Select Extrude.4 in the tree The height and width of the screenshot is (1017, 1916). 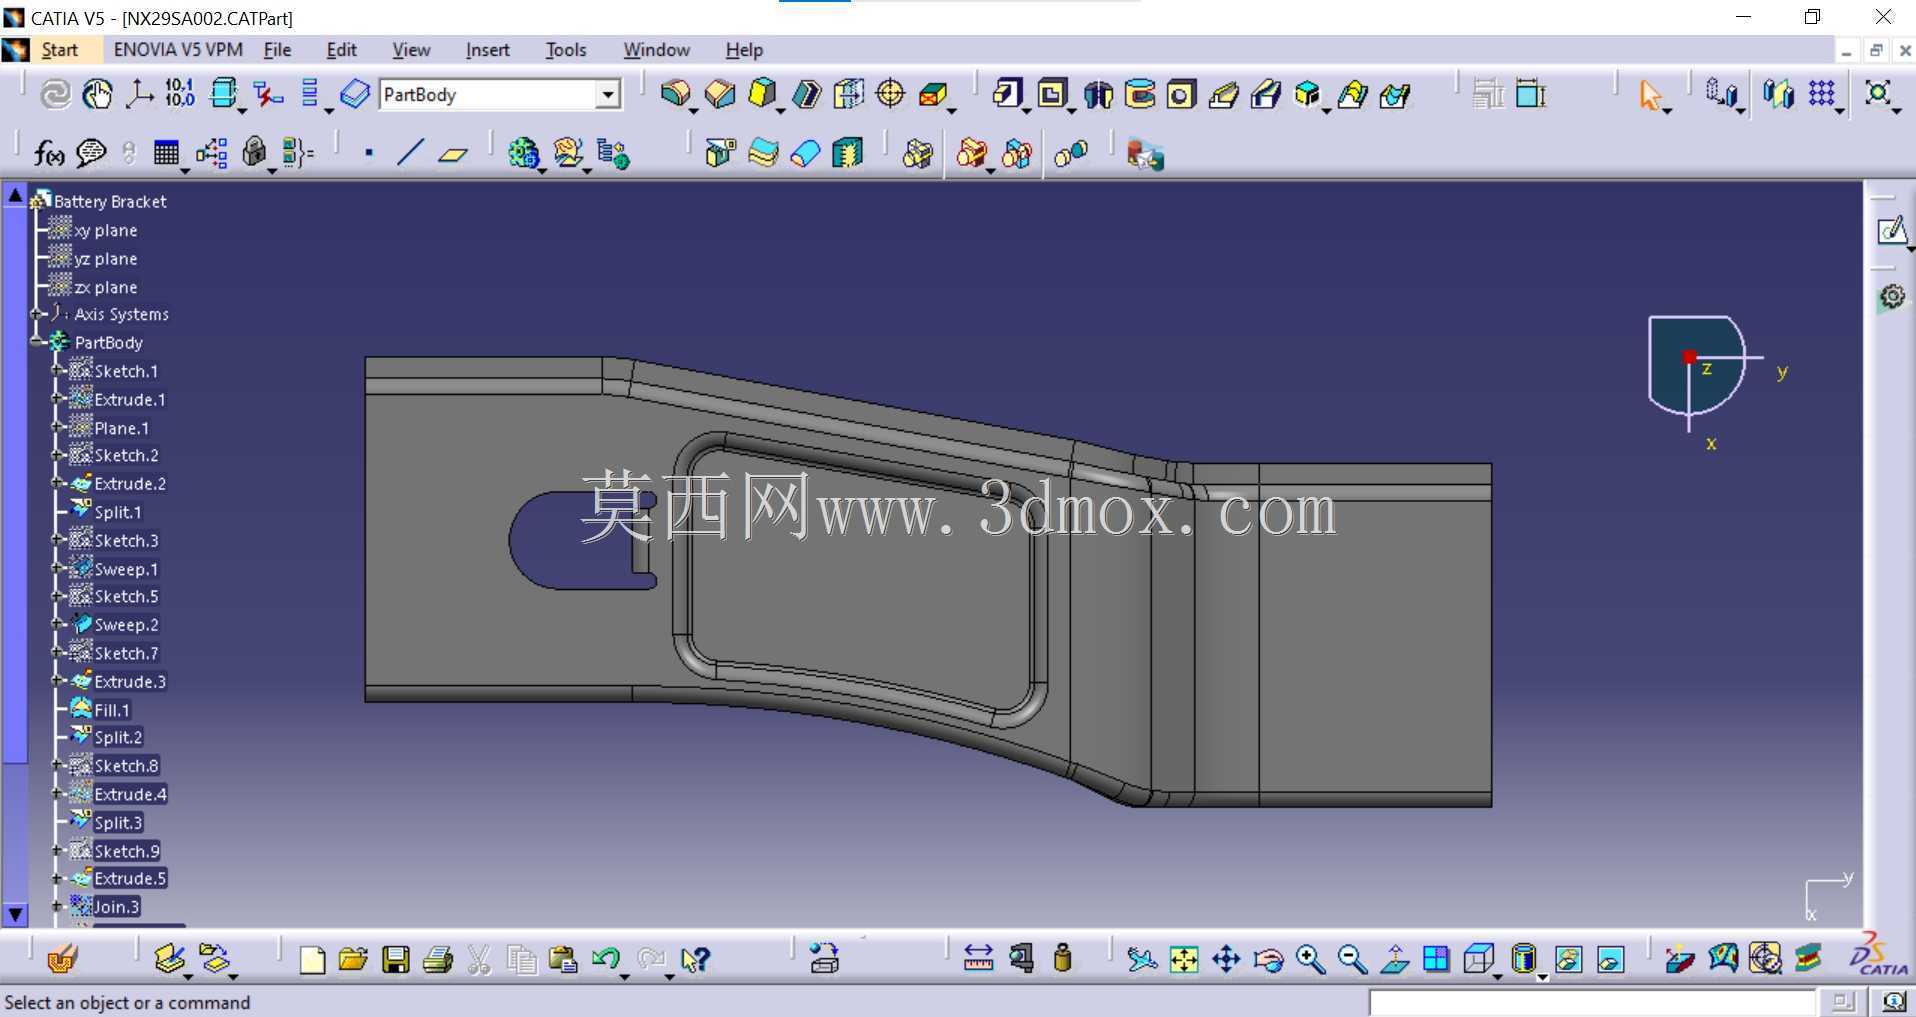[130, 794]
